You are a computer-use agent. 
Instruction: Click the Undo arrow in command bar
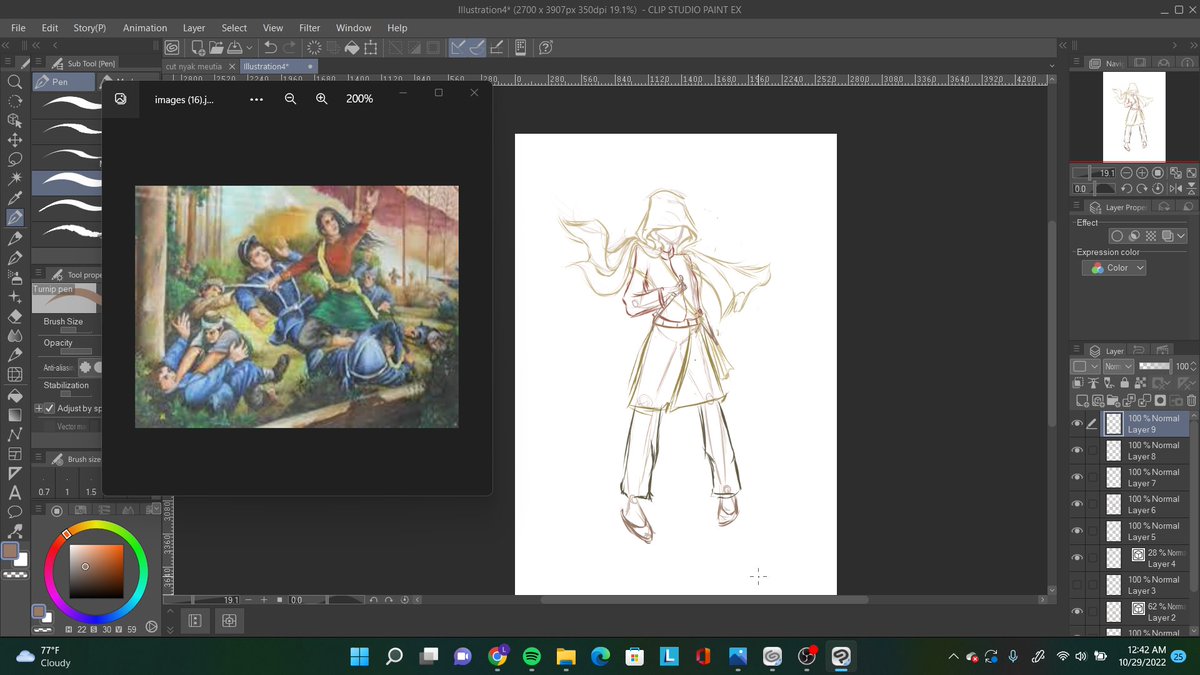click(x=270, y=47)
